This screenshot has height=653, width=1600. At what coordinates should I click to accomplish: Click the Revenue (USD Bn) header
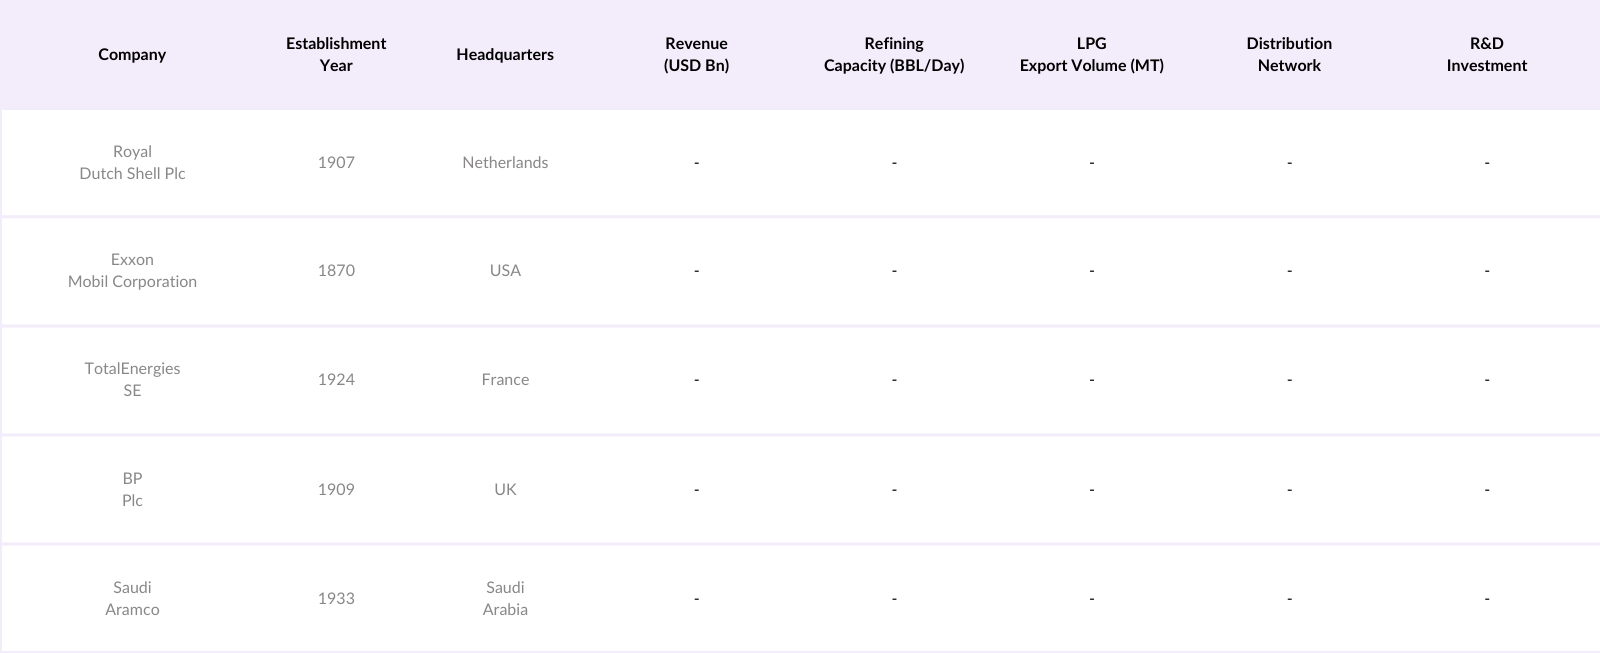click(x=696, y=54)
